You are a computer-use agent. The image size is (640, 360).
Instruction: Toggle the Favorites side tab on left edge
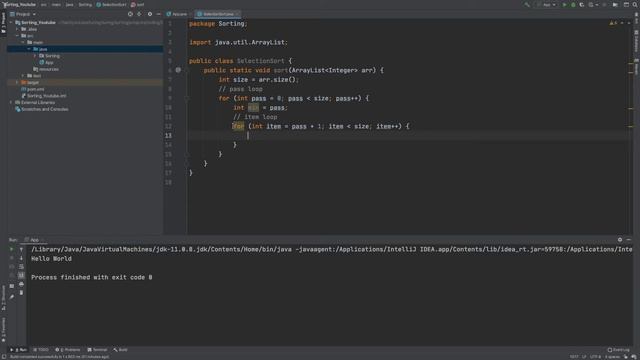point(3,330)
